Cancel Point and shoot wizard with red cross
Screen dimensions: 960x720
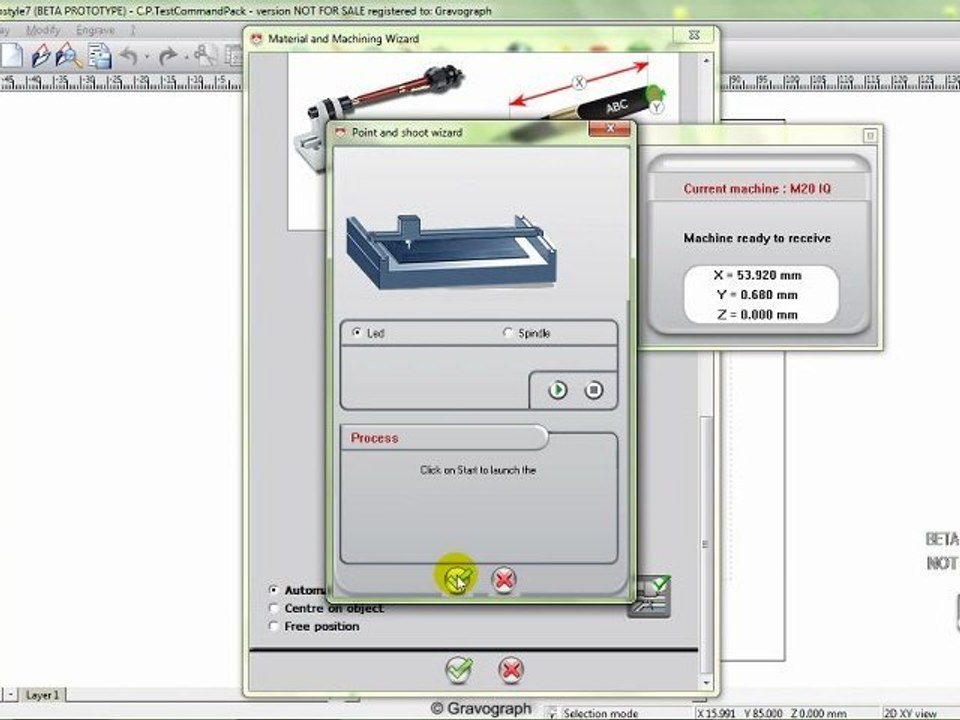pos(504,579)
